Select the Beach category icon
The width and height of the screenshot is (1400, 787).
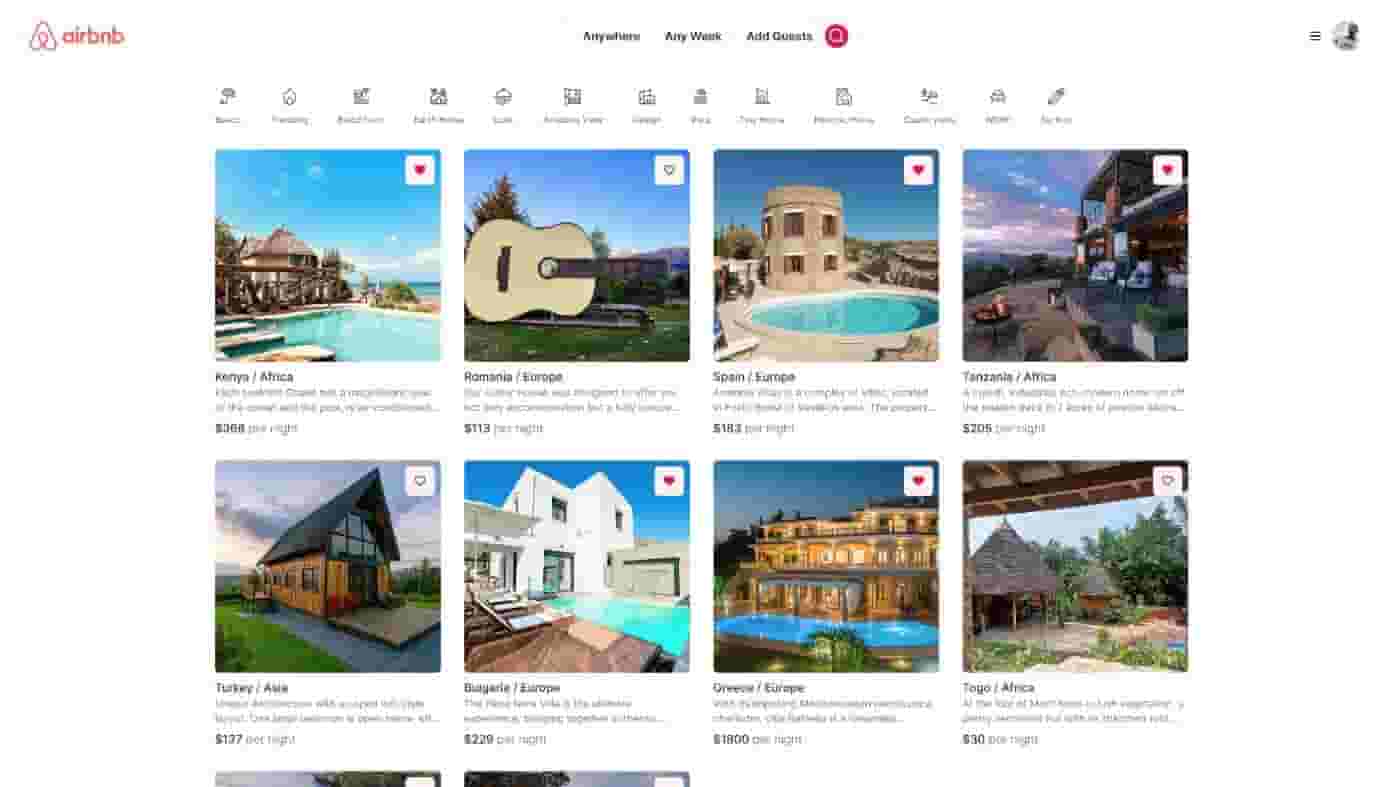228,97
